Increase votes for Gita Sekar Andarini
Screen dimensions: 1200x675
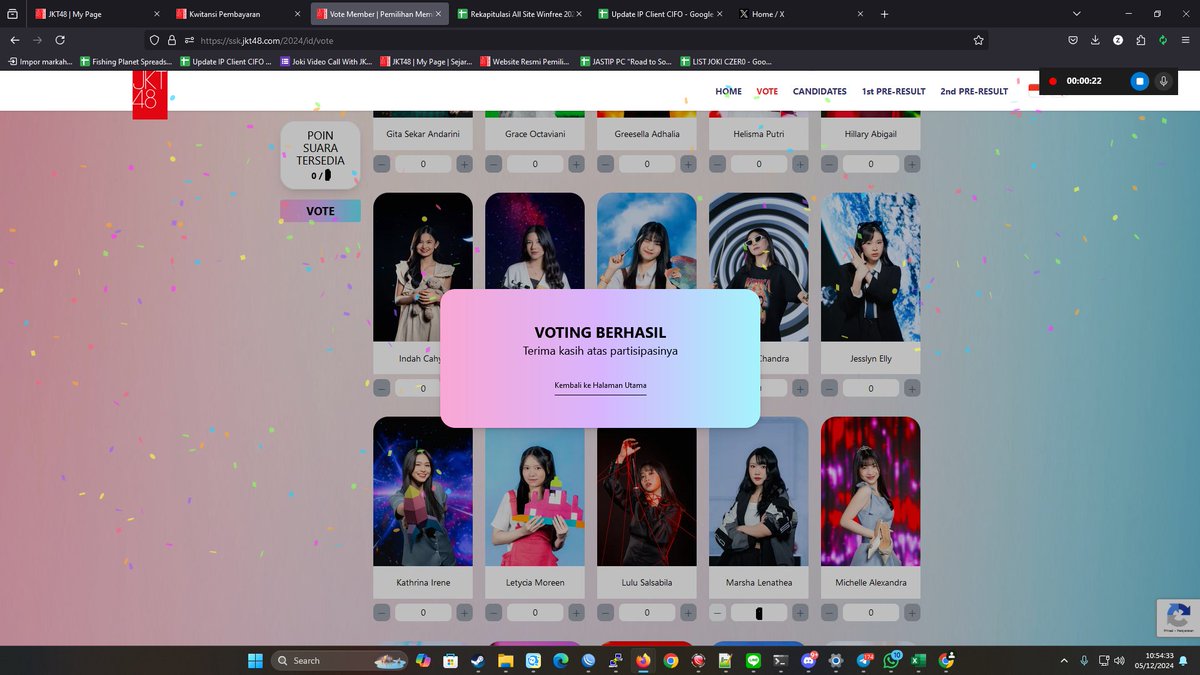(465, 164)
